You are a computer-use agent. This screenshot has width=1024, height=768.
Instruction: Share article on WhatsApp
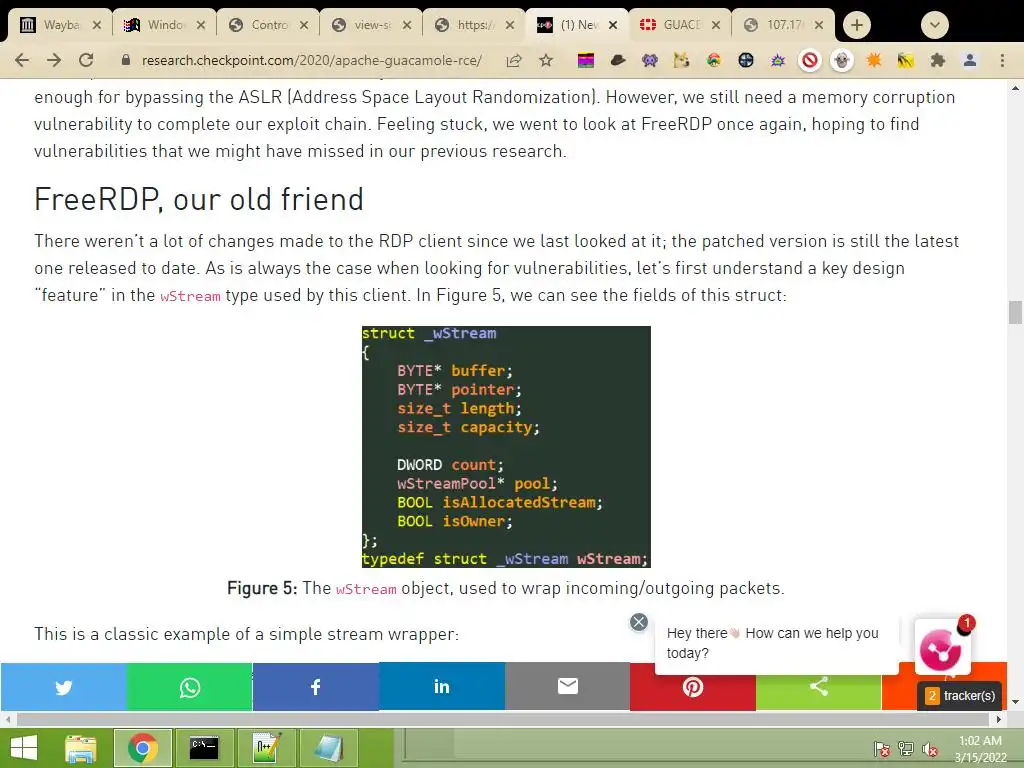coord(189,687)
